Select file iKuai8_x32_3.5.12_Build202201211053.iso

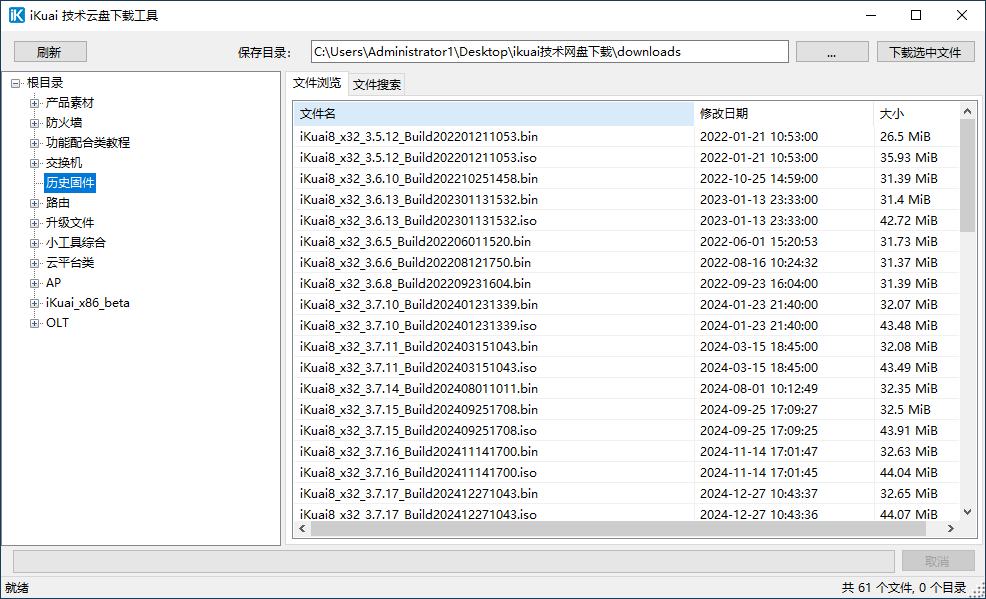(x=418, y=158)
